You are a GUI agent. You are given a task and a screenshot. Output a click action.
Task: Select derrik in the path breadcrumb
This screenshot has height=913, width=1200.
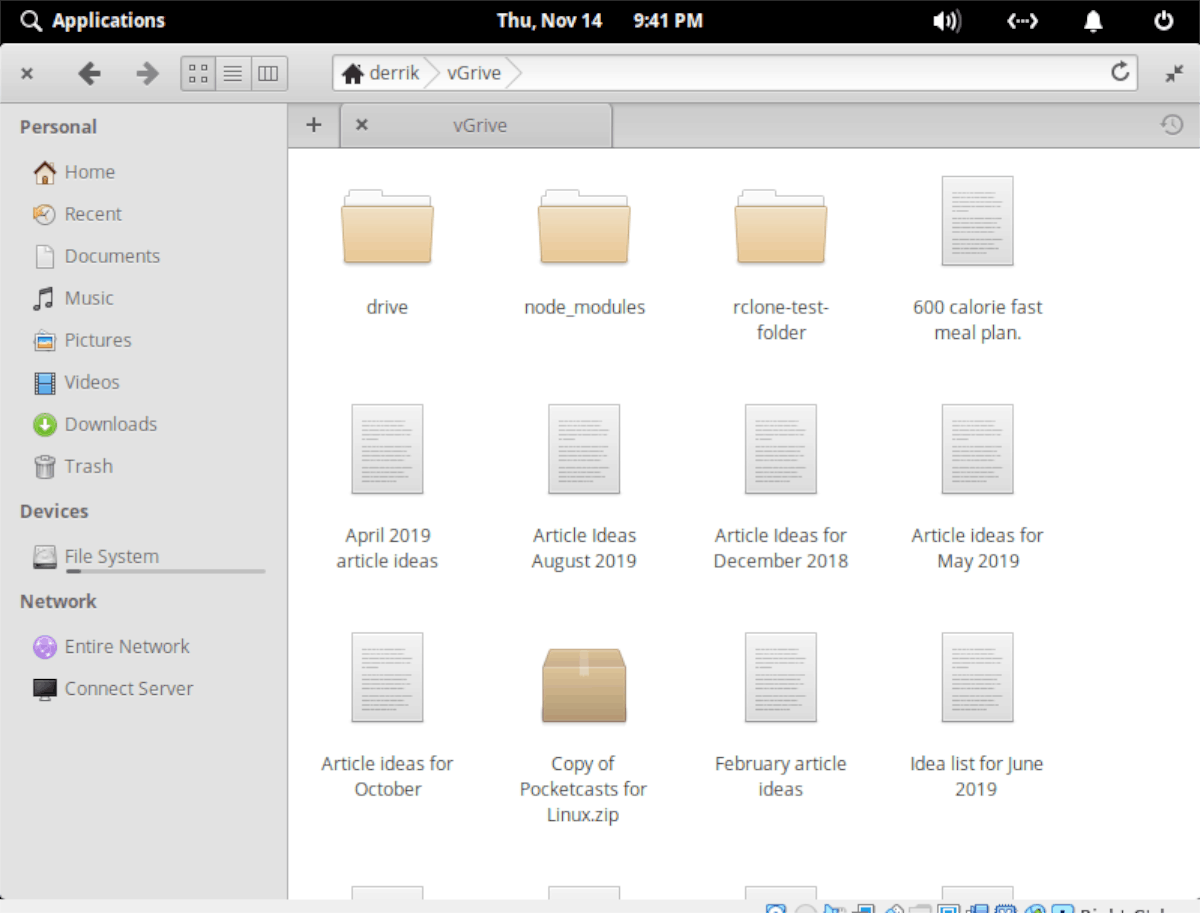[394, 73]
